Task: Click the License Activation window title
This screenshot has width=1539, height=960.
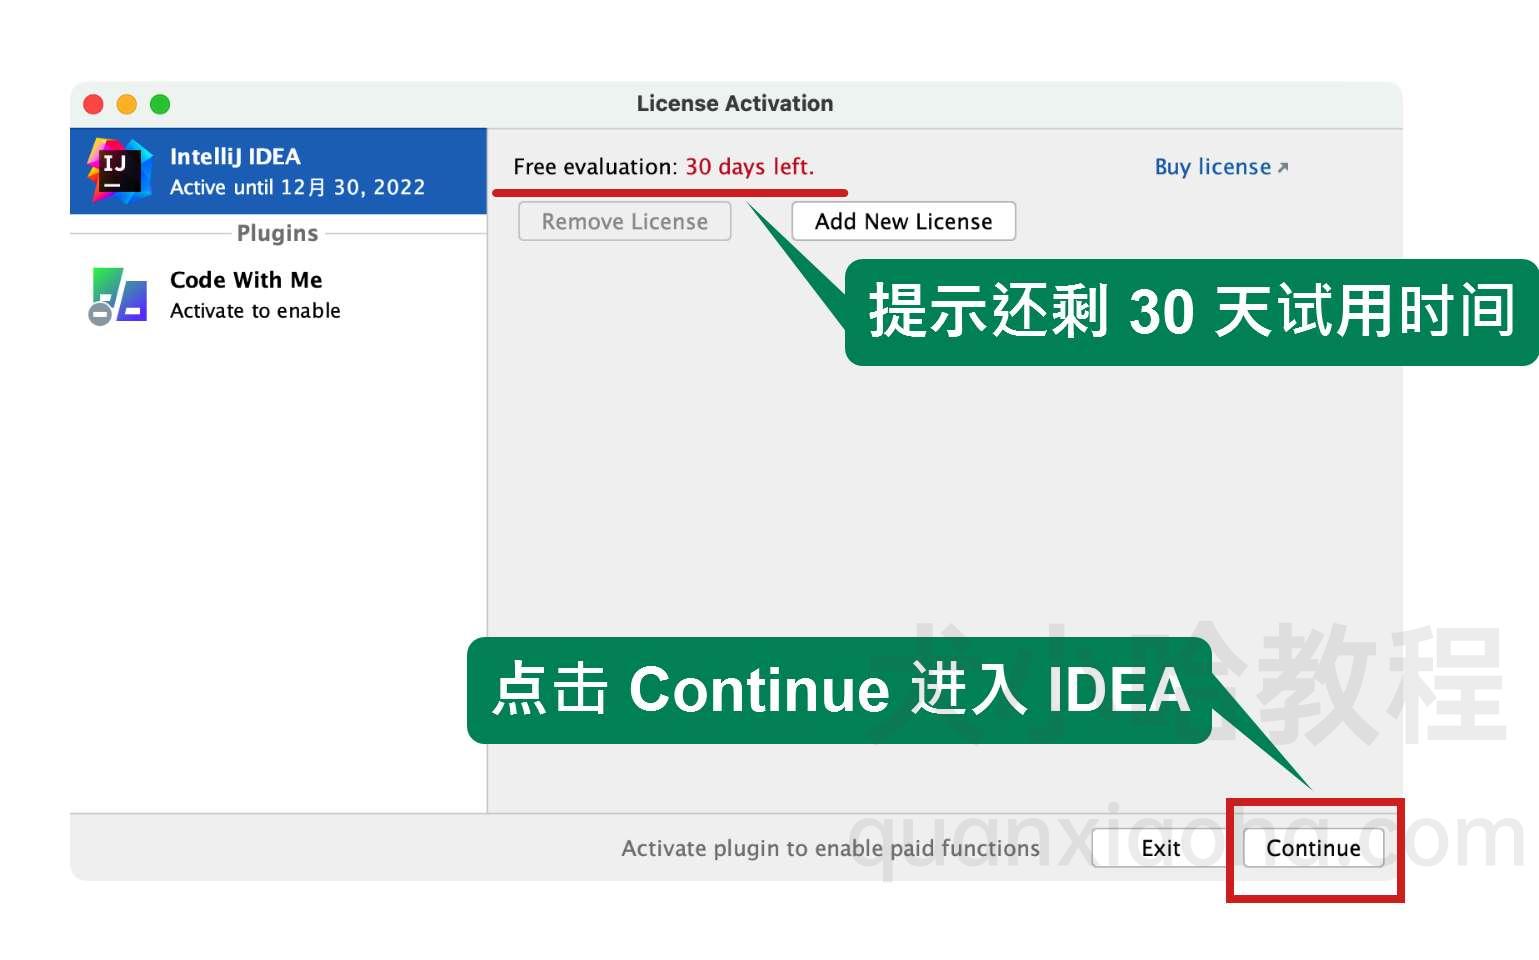Action: (735, 103)
